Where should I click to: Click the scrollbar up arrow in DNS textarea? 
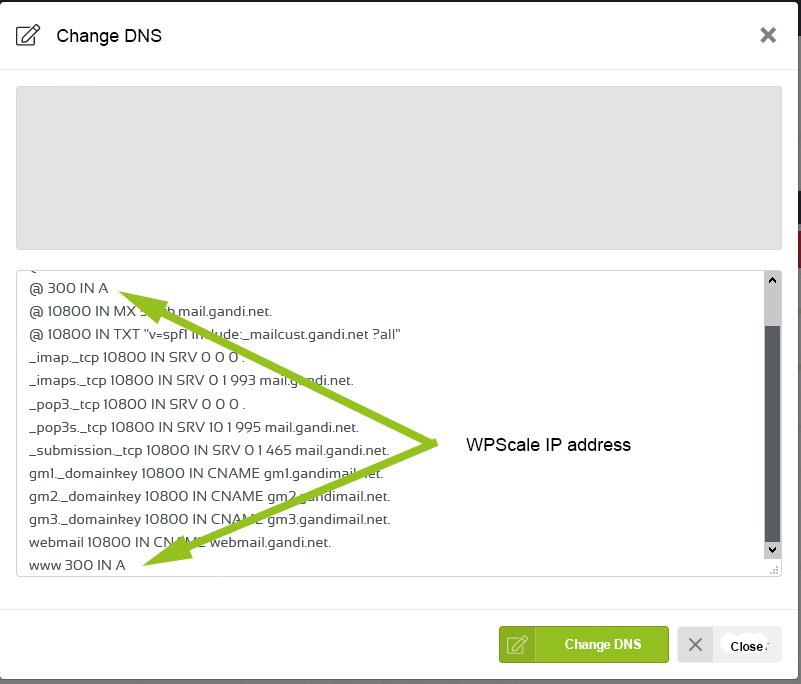point(772,280)
